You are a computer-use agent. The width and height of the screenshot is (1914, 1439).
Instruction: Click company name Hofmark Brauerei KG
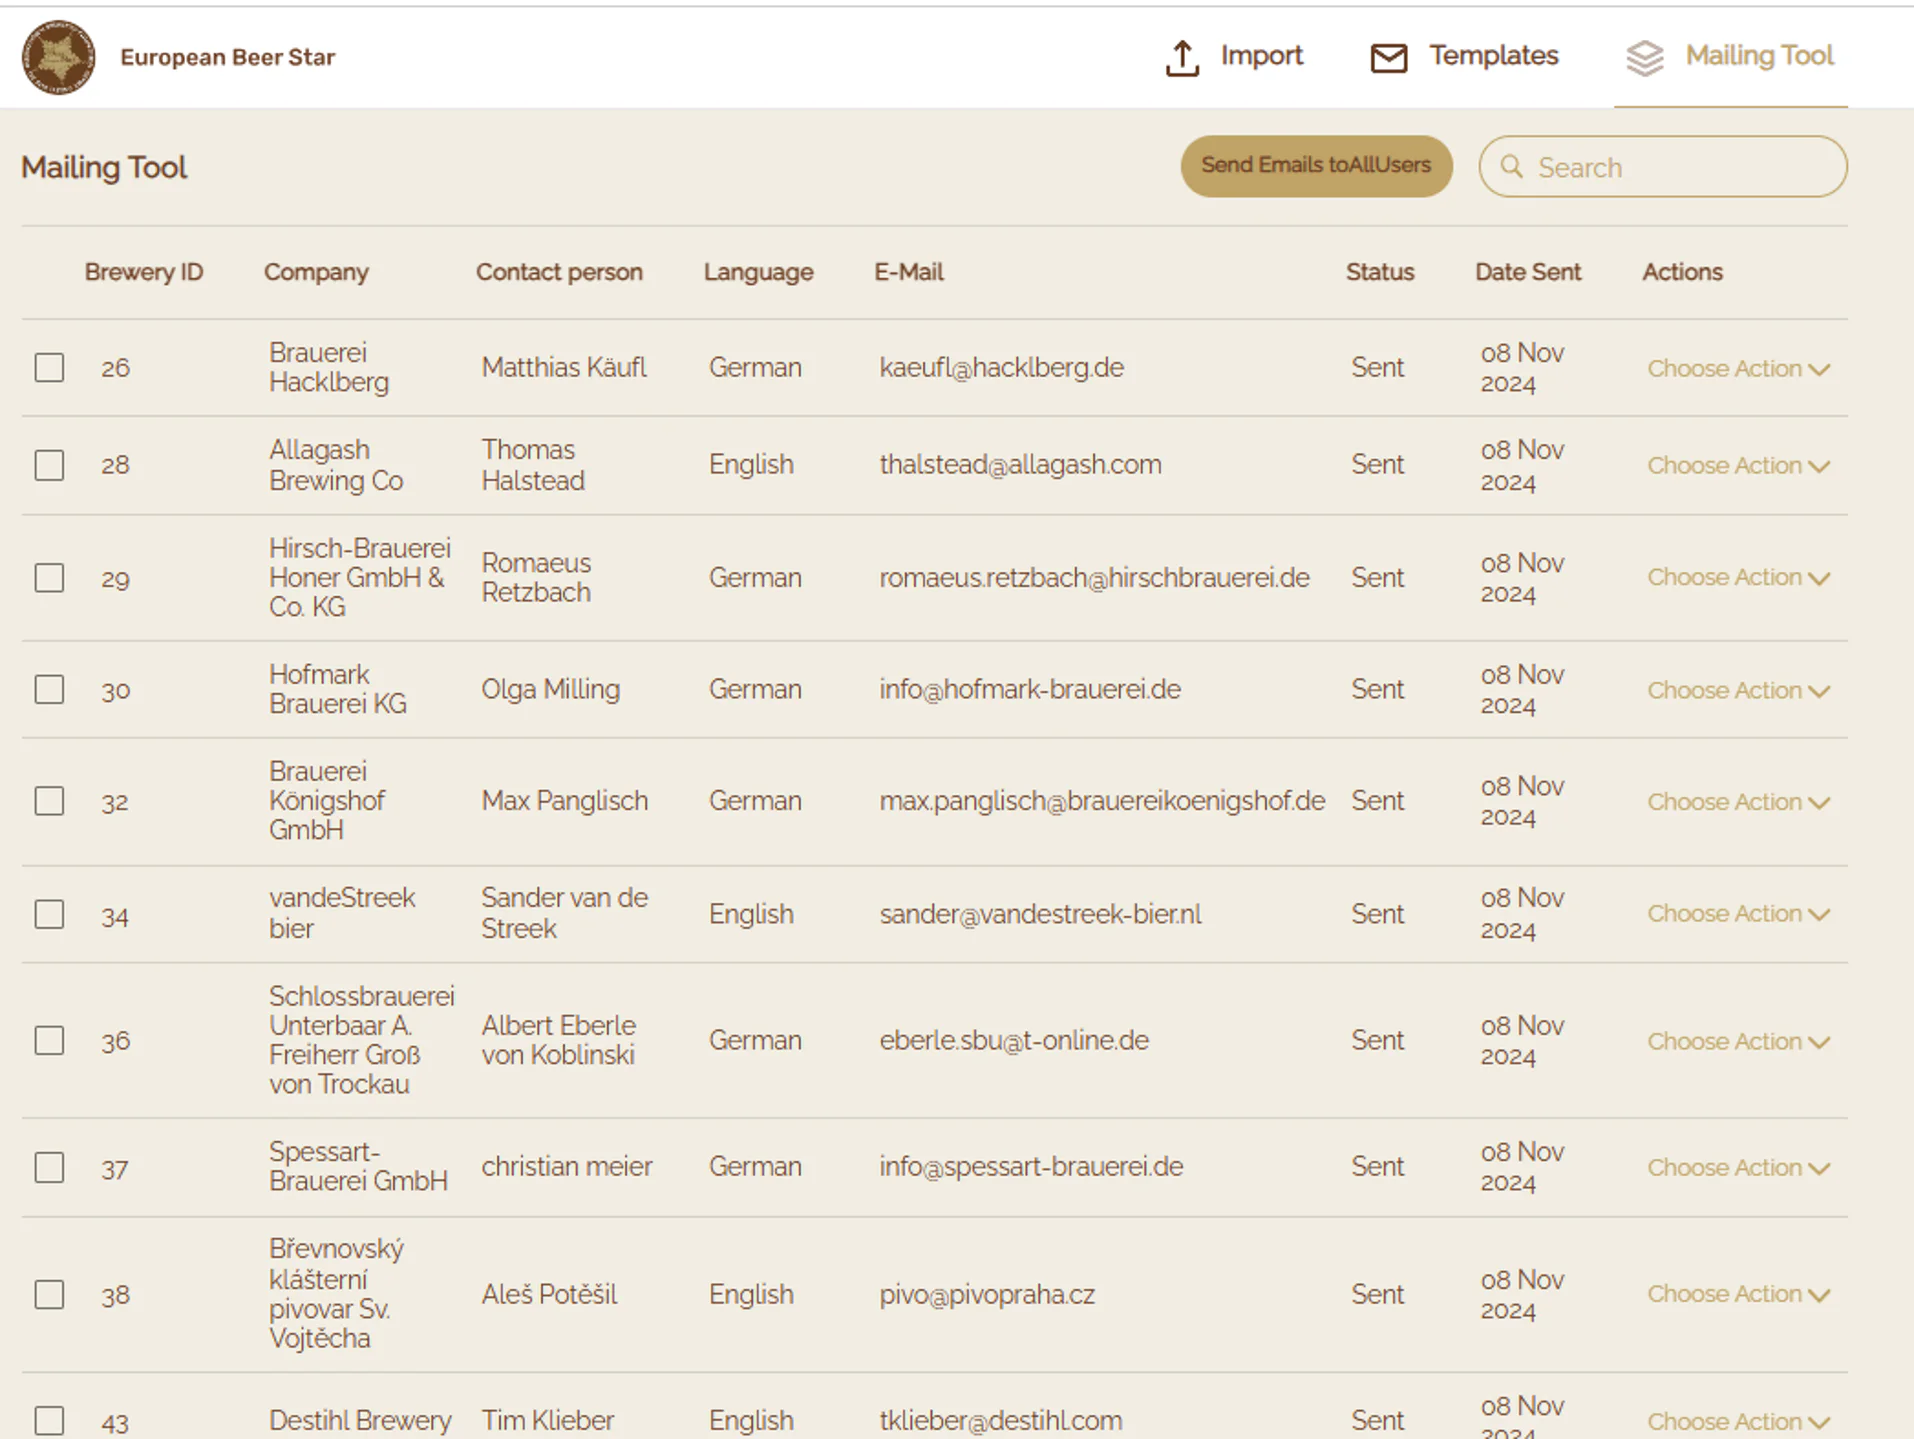pyautogui.click(x=338, y=690)
